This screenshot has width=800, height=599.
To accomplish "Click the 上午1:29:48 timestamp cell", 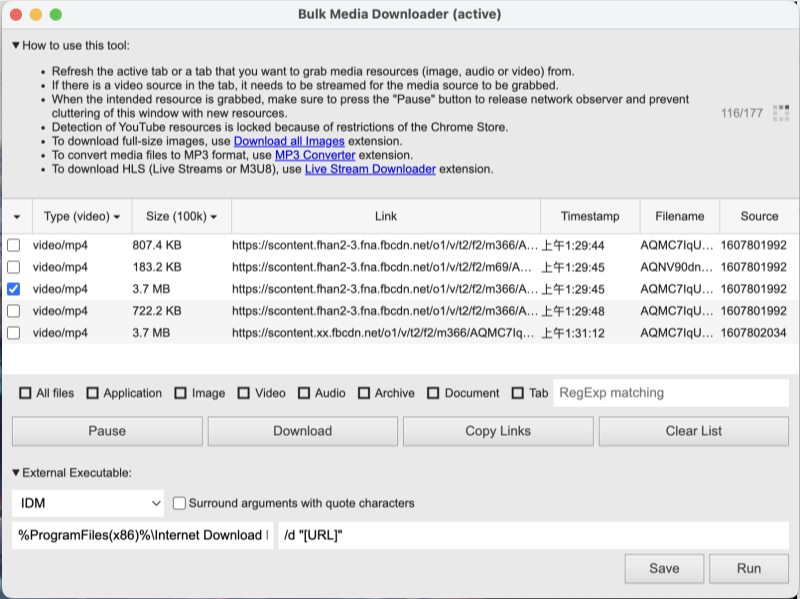I will pos(573,311).
